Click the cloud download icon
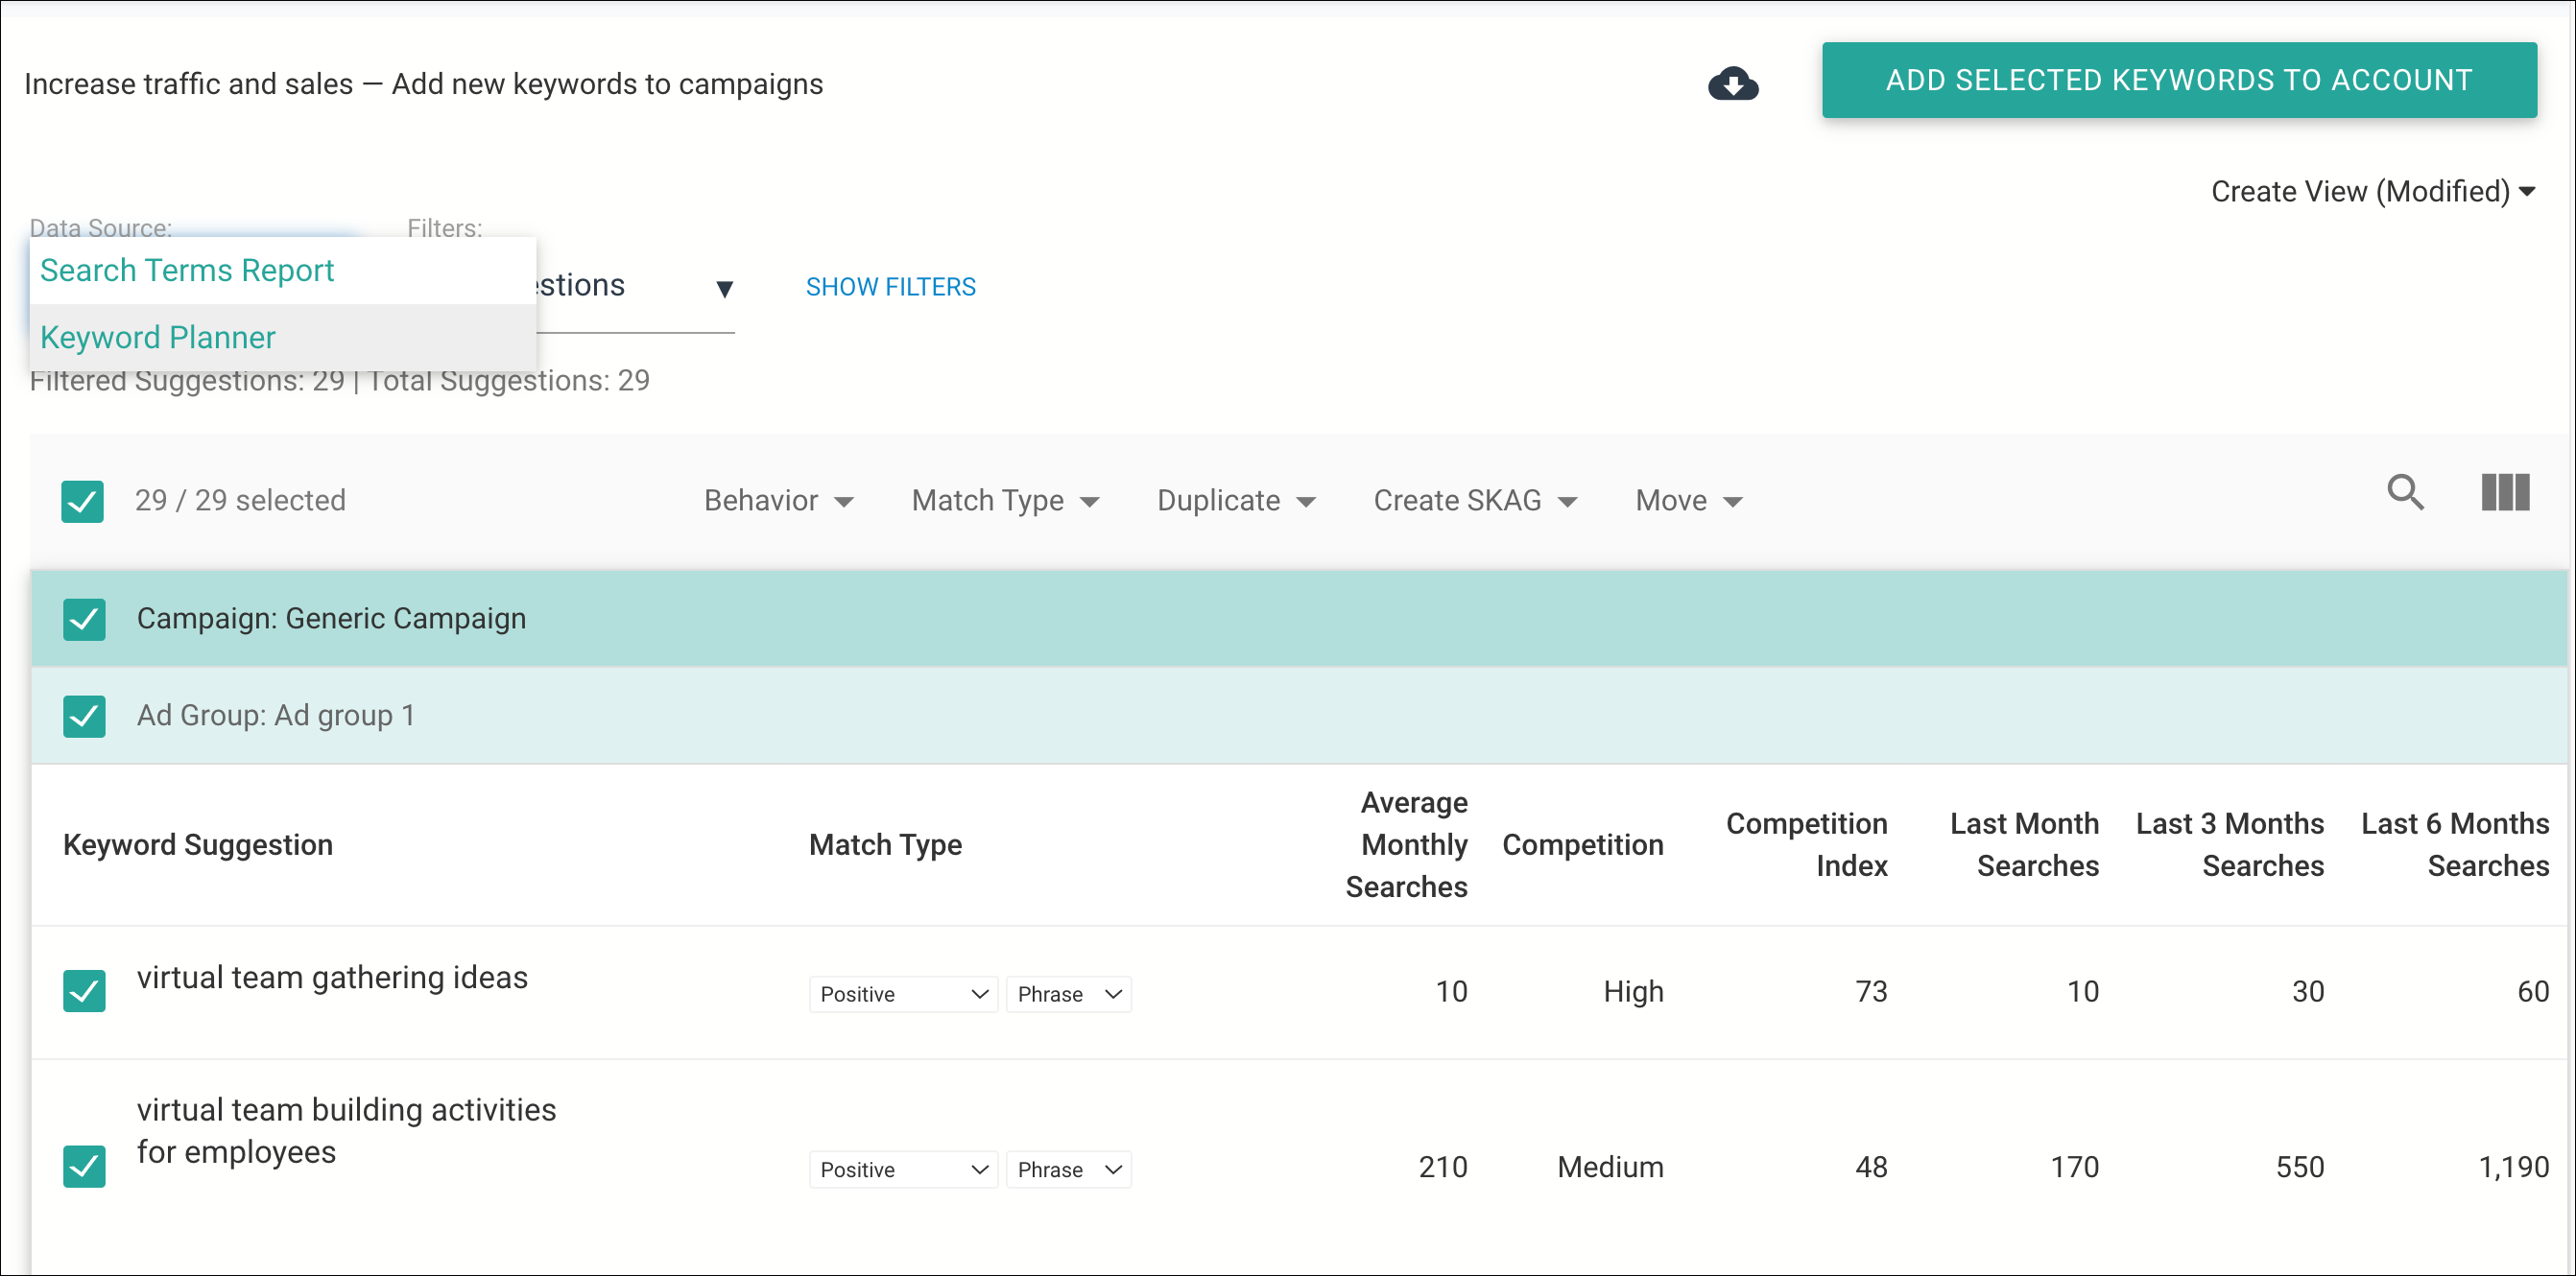 click(1733, 83)
